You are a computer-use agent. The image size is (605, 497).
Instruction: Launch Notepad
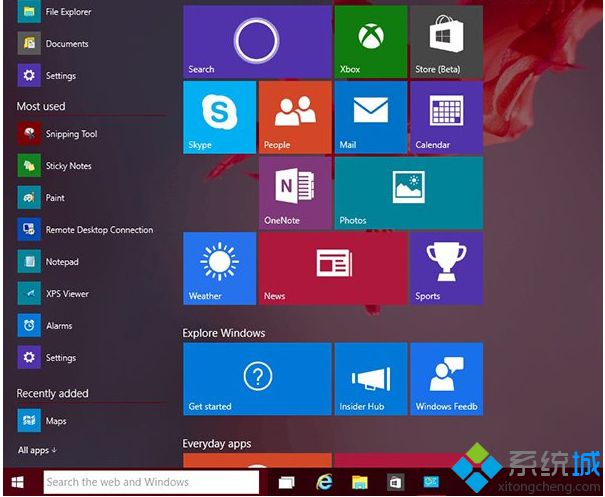pyautogui.click(x=48, y=262)
